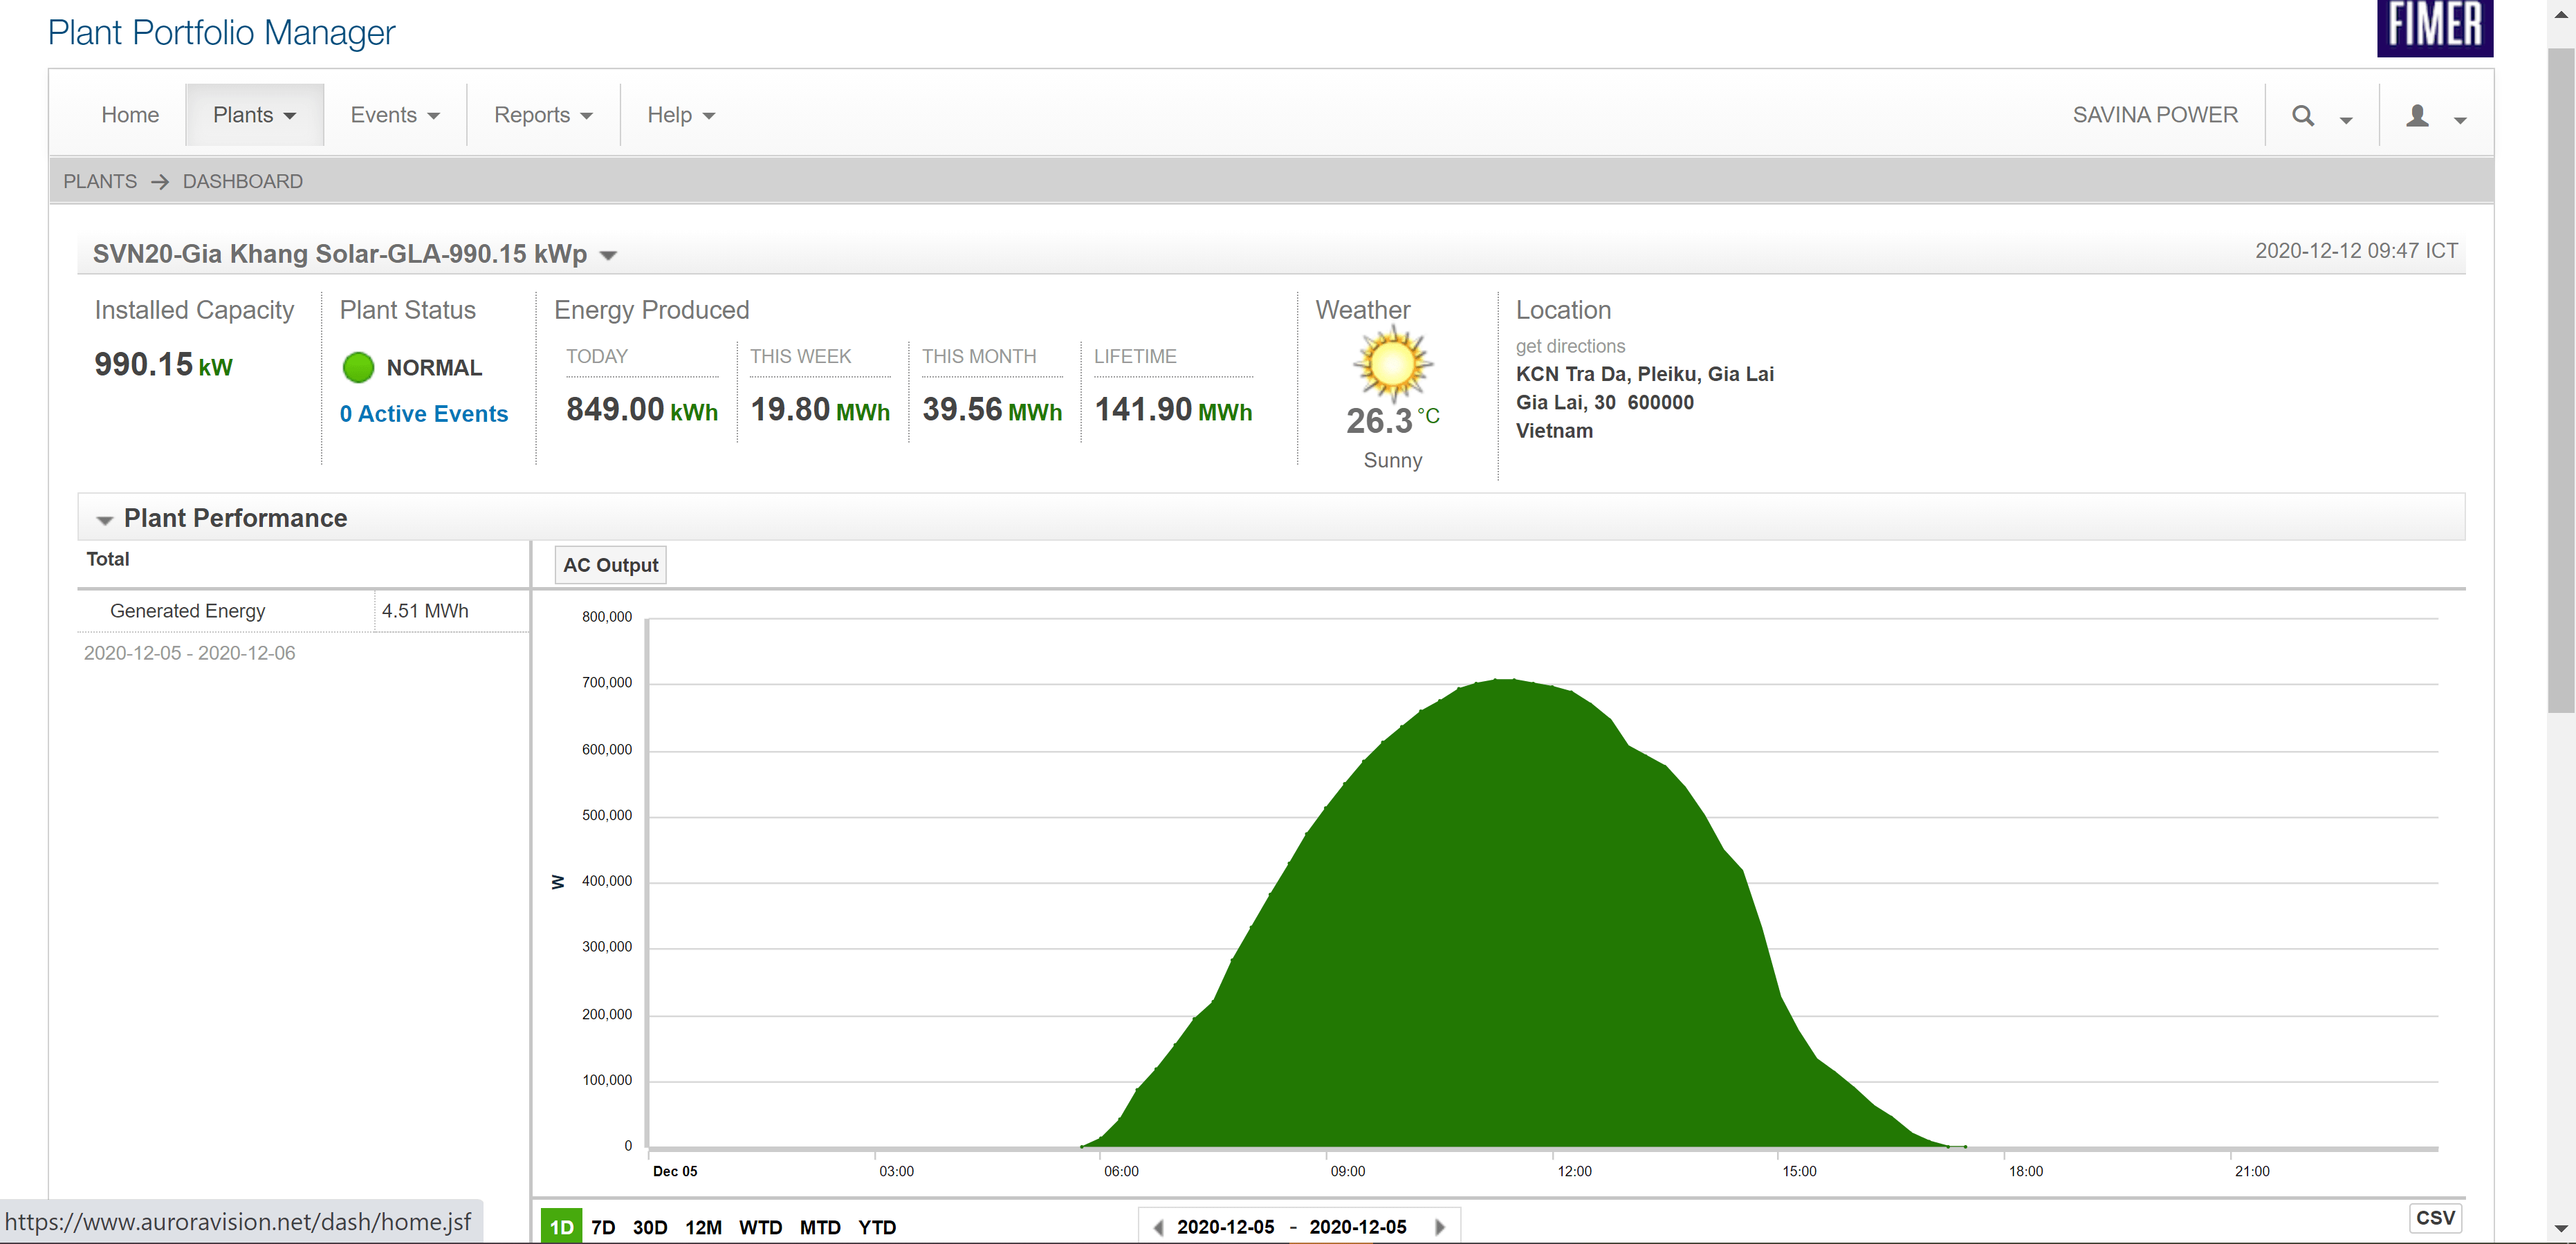
Task: Click the 0 Active Events link
Action: pos(423,414)
